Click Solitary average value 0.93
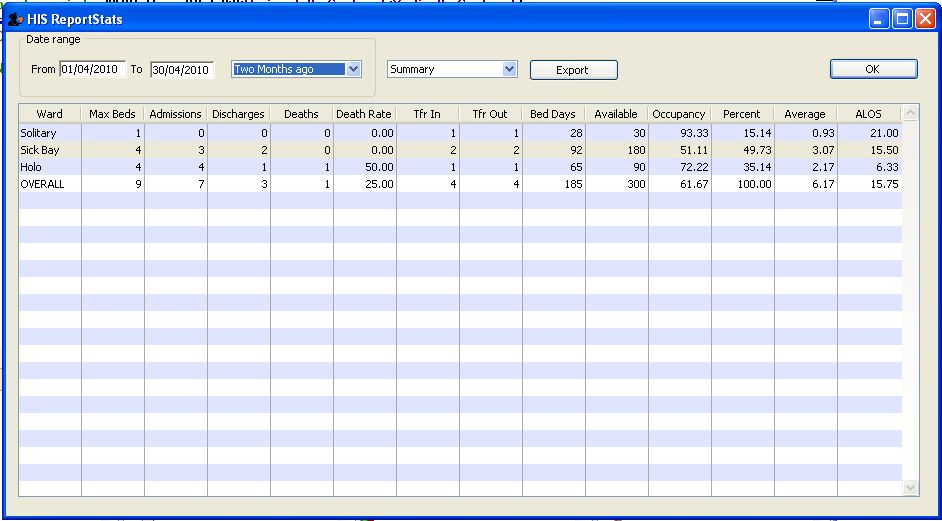This screenshot has height=521, width=942. 822,133
